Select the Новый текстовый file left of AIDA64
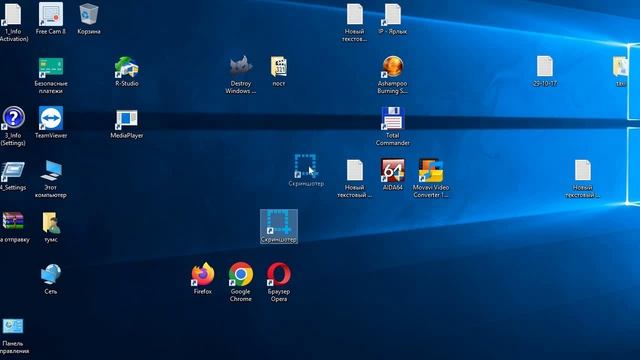This screenshot has height=360, width=640. tap(354, 179)
